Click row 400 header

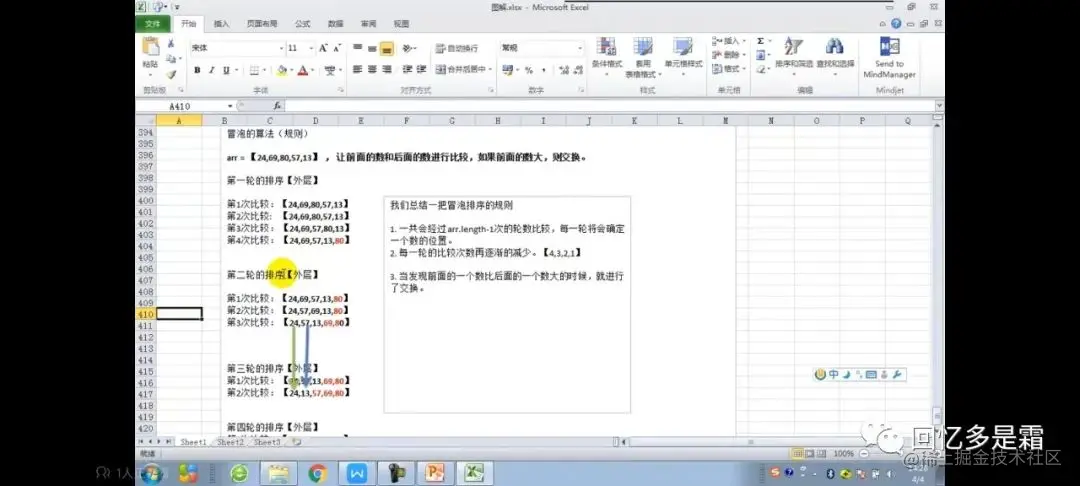coord(145,202)
